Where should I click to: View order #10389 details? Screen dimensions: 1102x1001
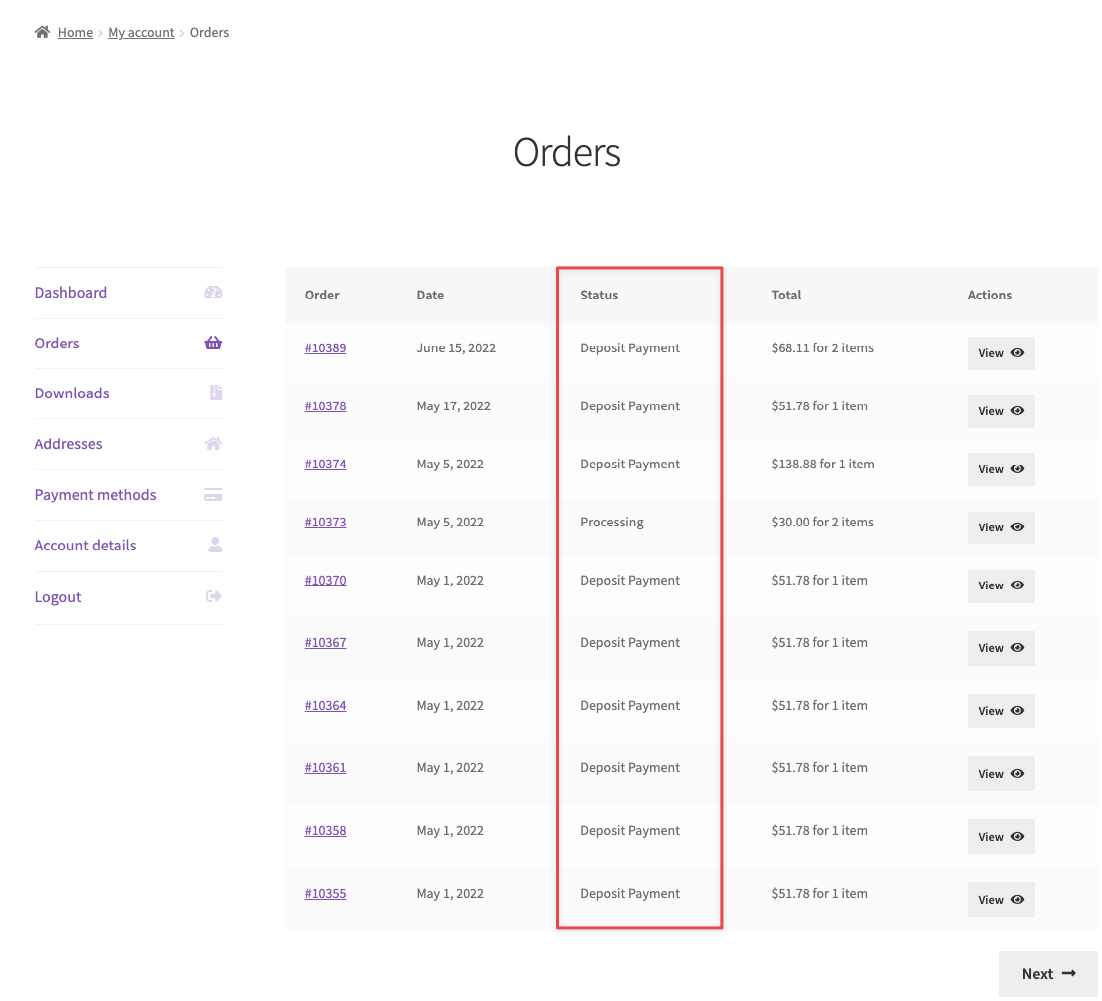pos(1000,353)
